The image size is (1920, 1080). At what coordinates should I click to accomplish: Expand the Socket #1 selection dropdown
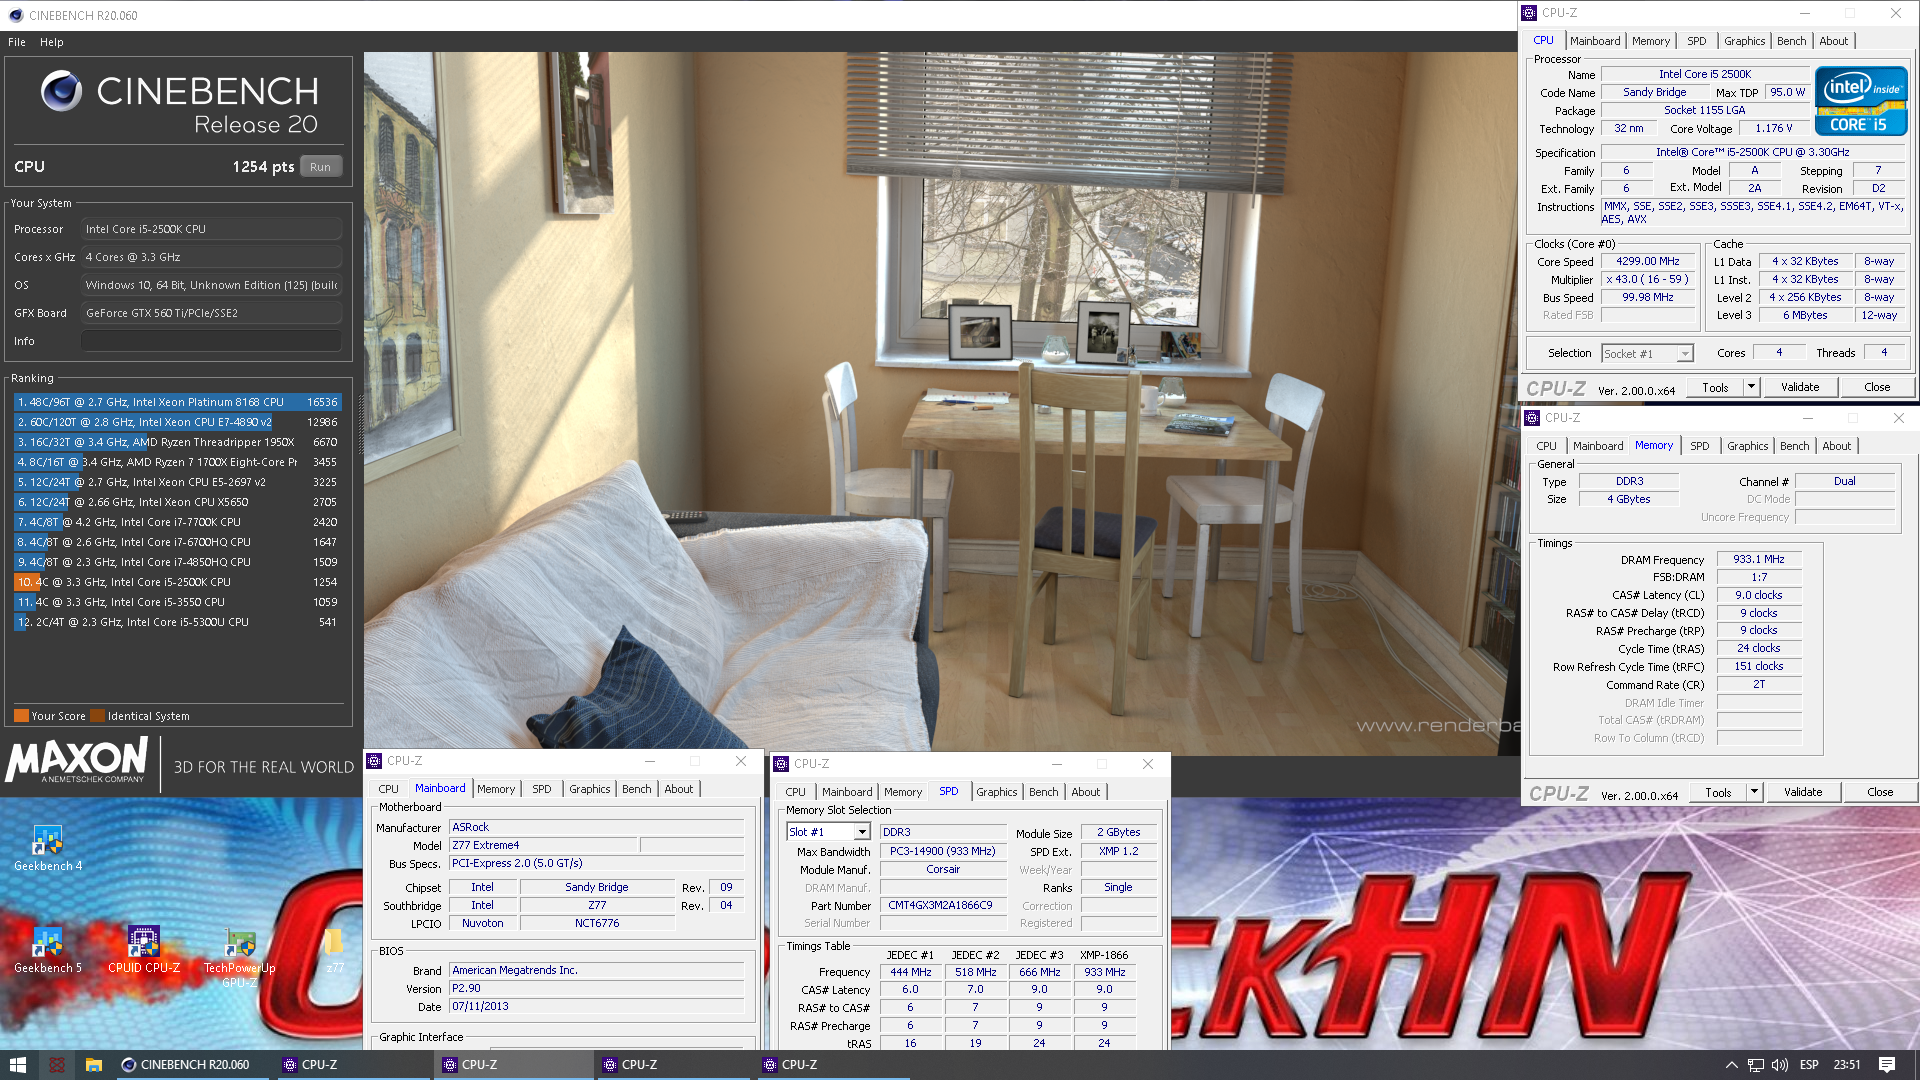pos(1685,354)
